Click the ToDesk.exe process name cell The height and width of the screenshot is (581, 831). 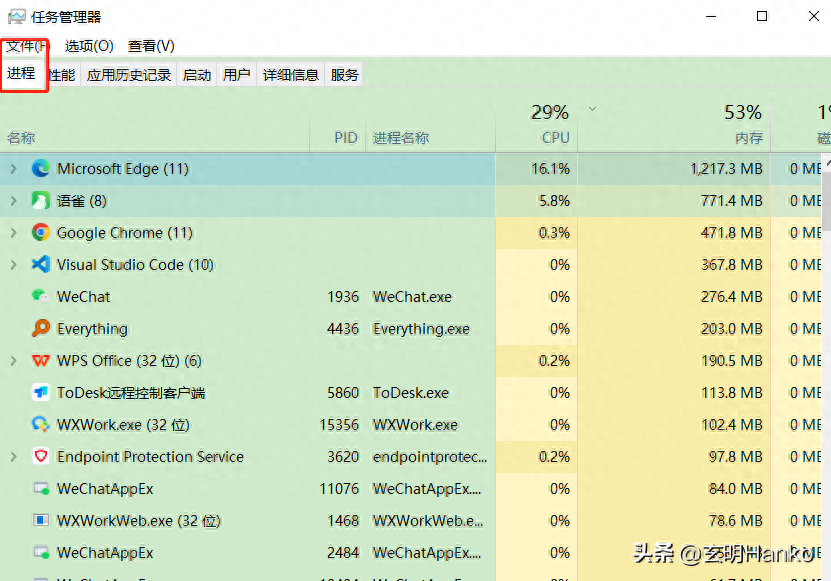pos(411,393)
